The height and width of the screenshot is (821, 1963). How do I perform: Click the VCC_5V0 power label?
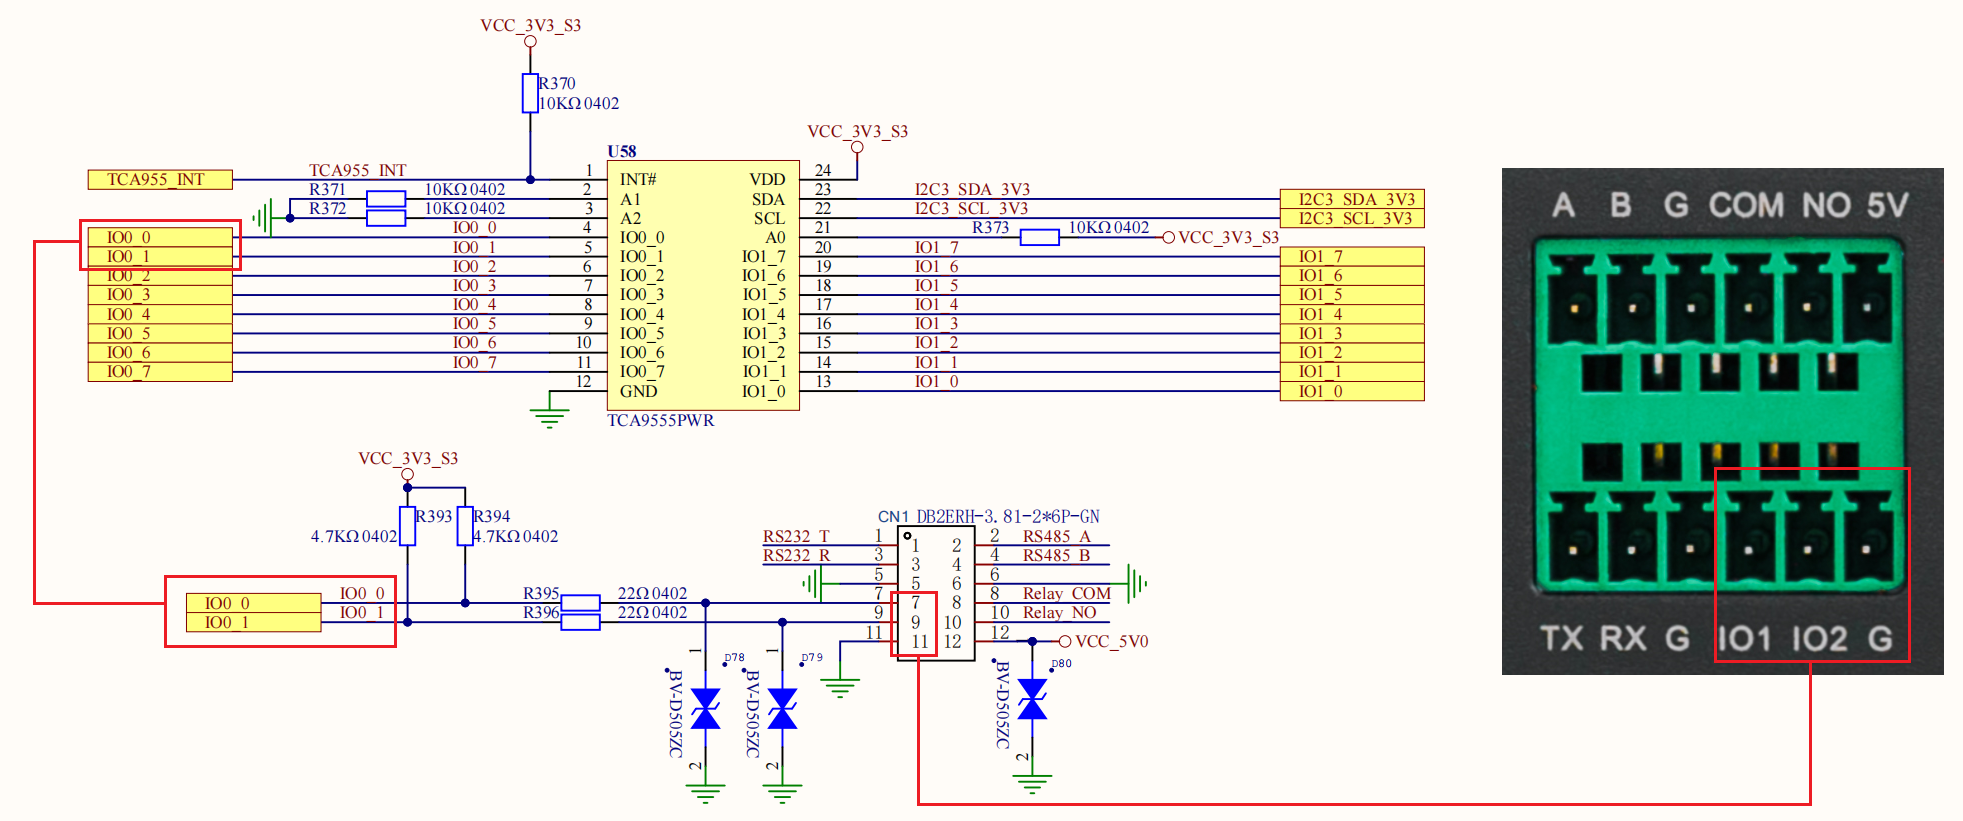pos(1112,641)
